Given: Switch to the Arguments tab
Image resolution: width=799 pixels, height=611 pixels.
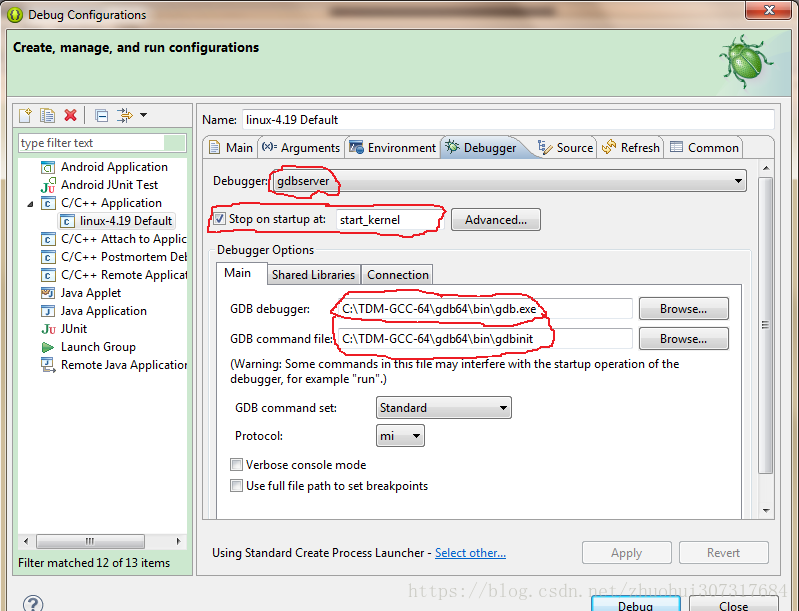Looking at the screenshot, I should click(x=301, y=148).
